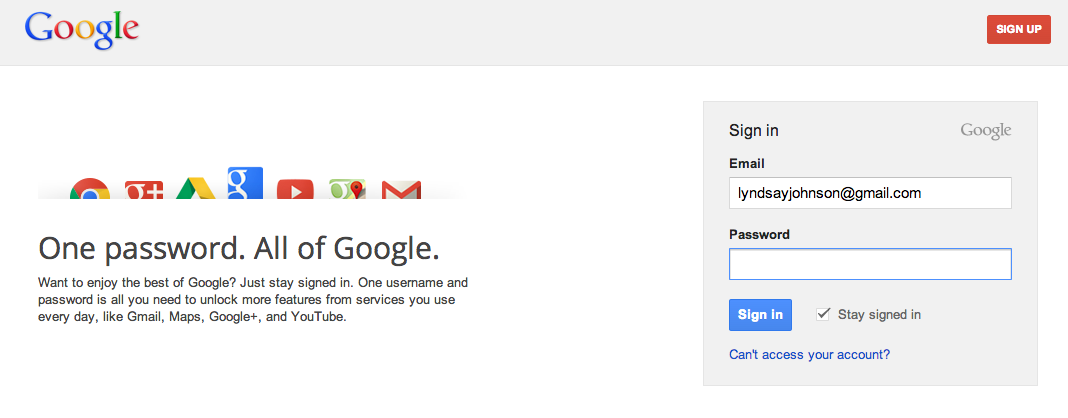
Task: Click the Stay signed in label text
Action: point(879,314)
